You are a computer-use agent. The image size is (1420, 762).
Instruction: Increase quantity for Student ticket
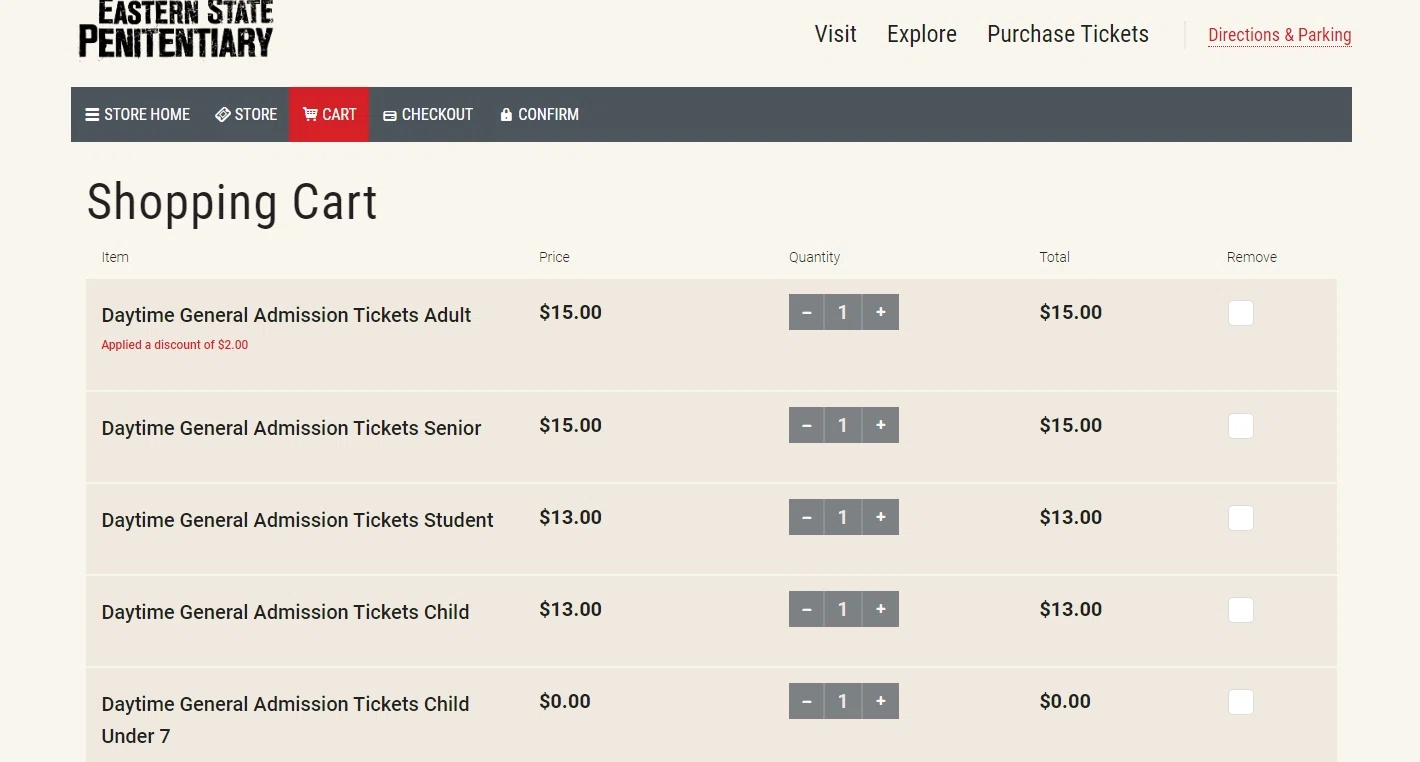881,517
